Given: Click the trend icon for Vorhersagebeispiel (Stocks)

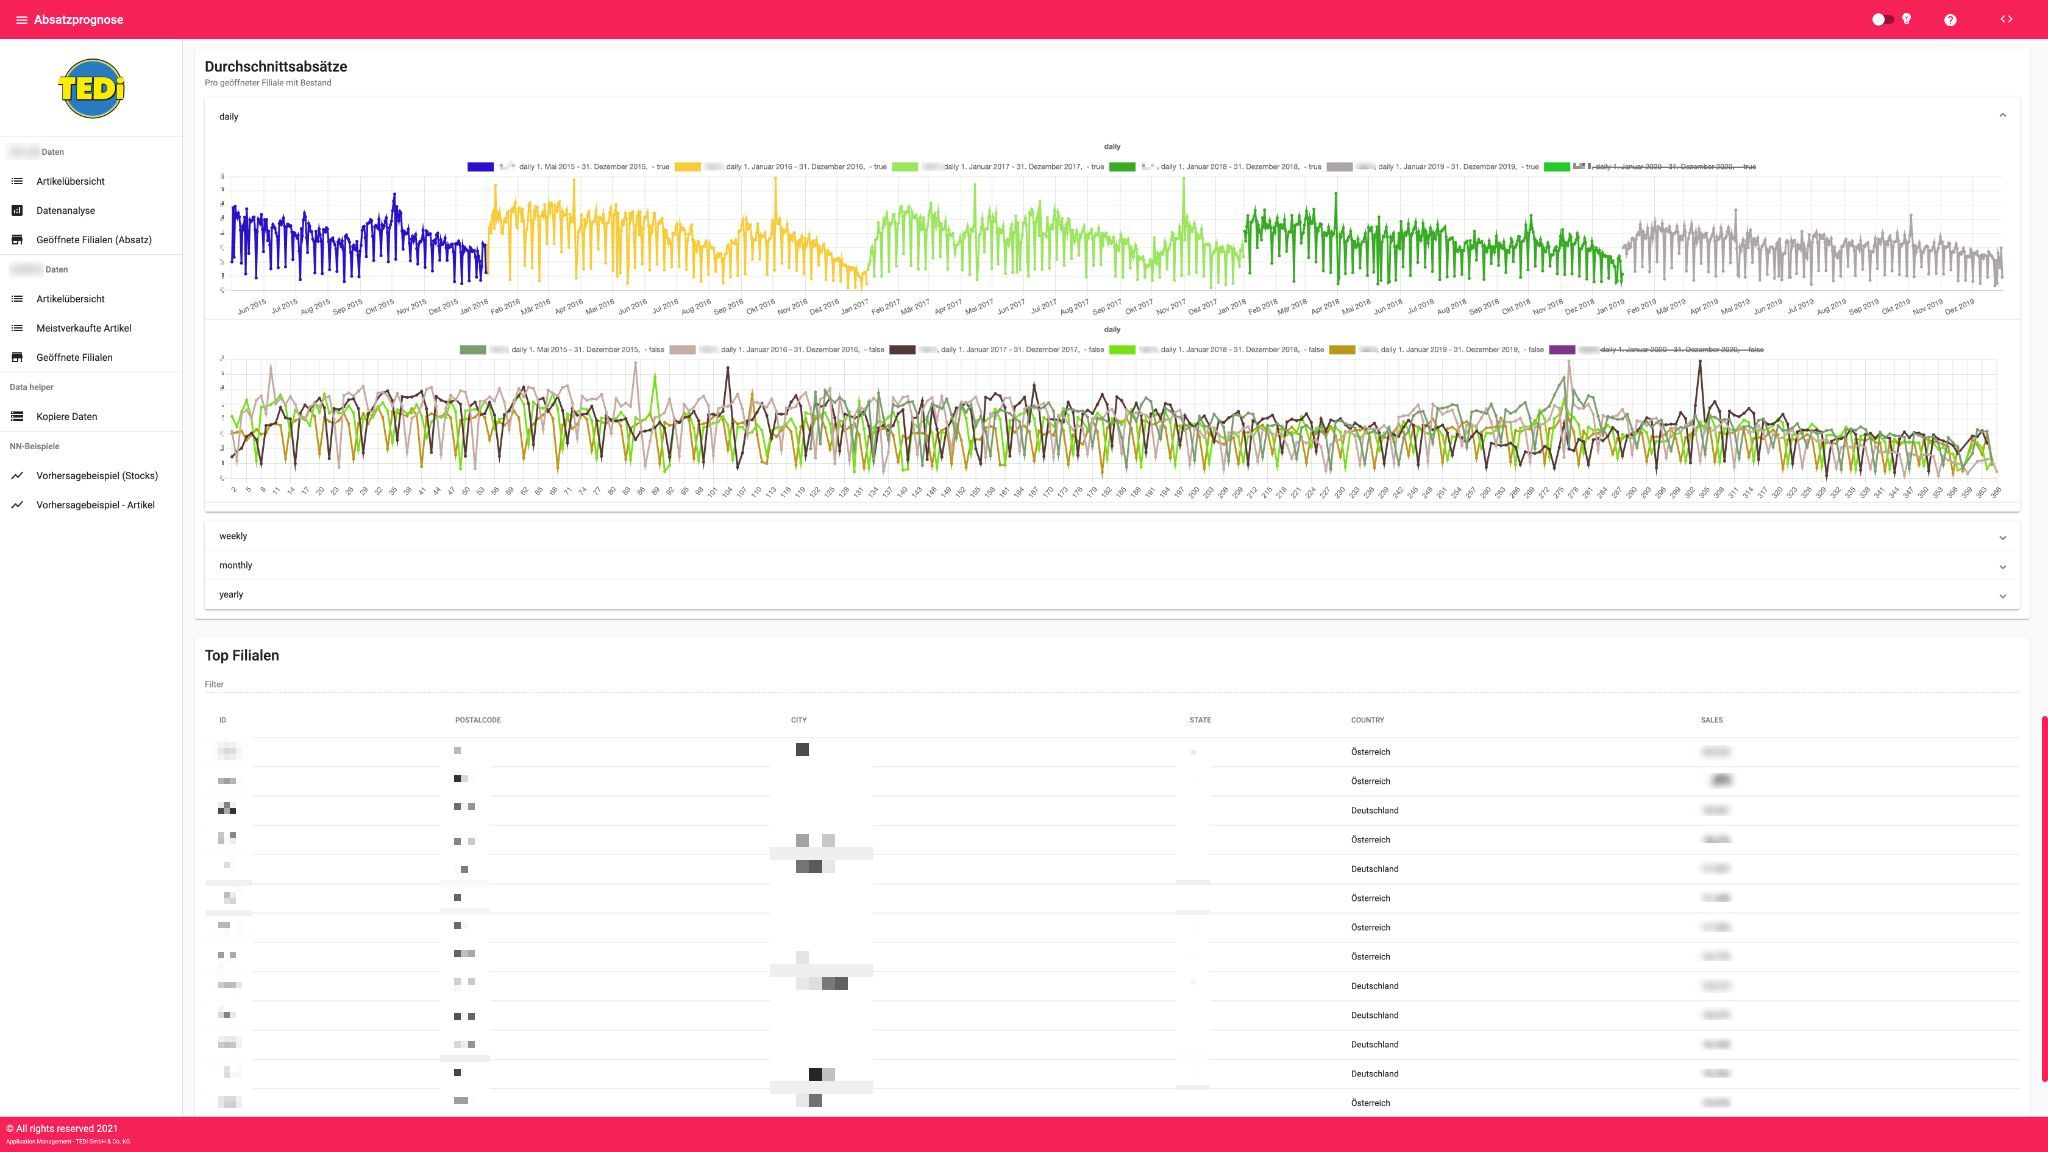Looking at the screenshot, I should (17, 476).
